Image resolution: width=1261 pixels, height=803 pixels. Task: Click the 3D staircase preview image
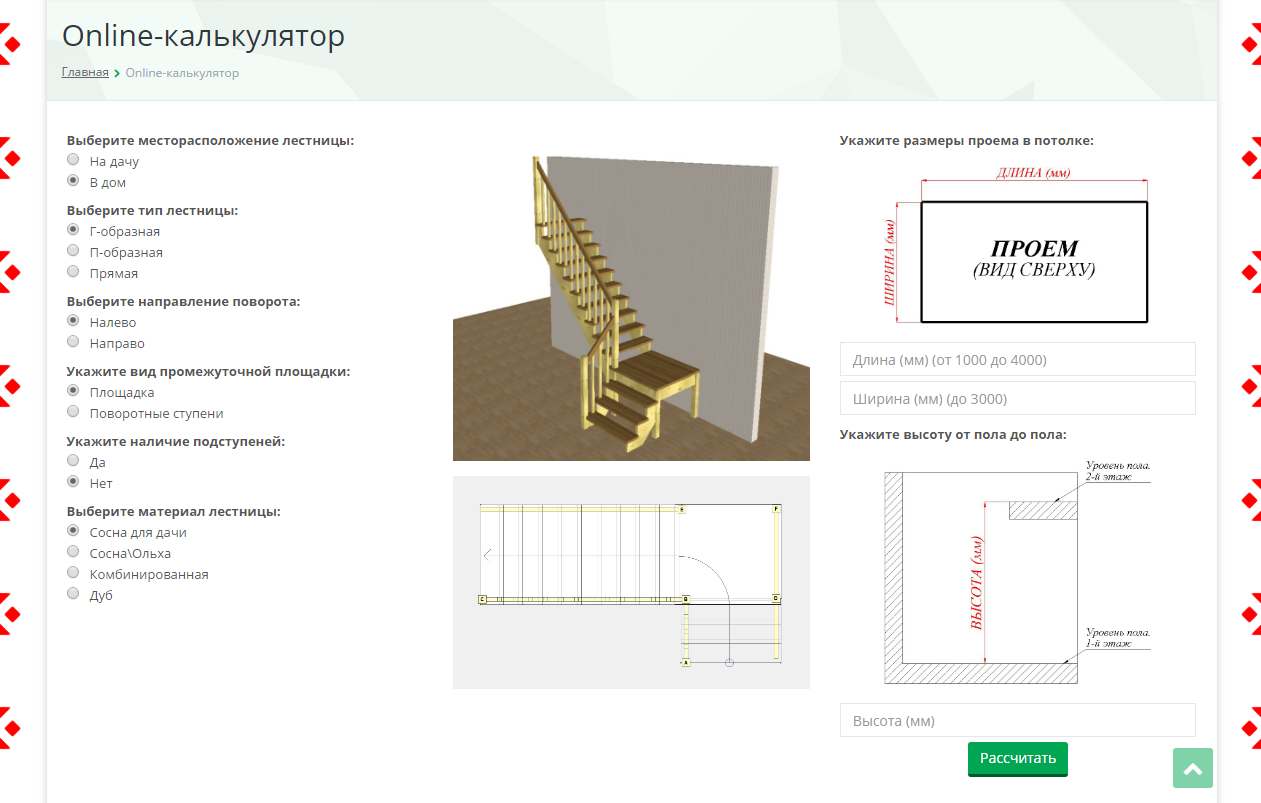click(631, 306)
